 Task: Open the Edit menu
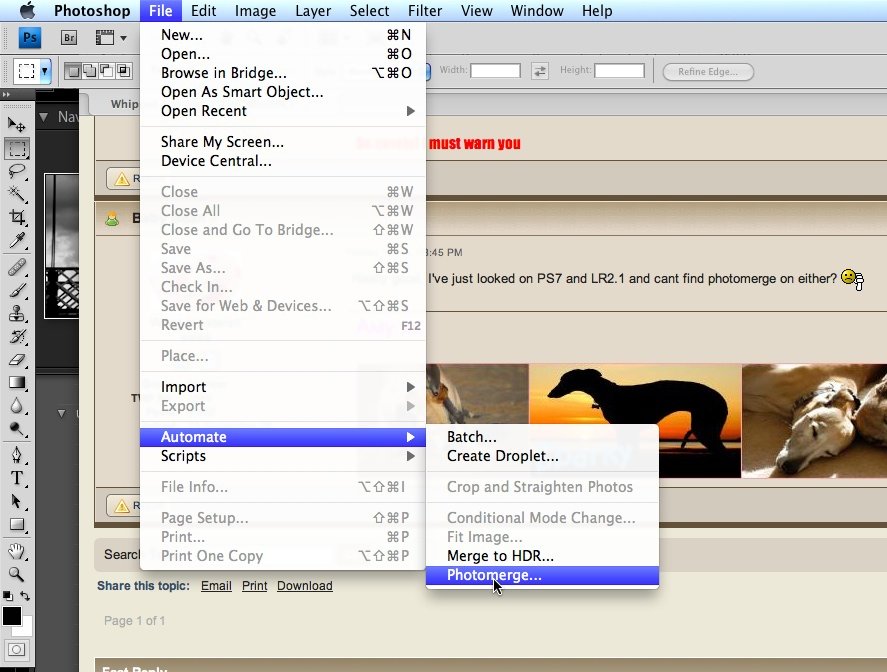[x=203, y=11]
